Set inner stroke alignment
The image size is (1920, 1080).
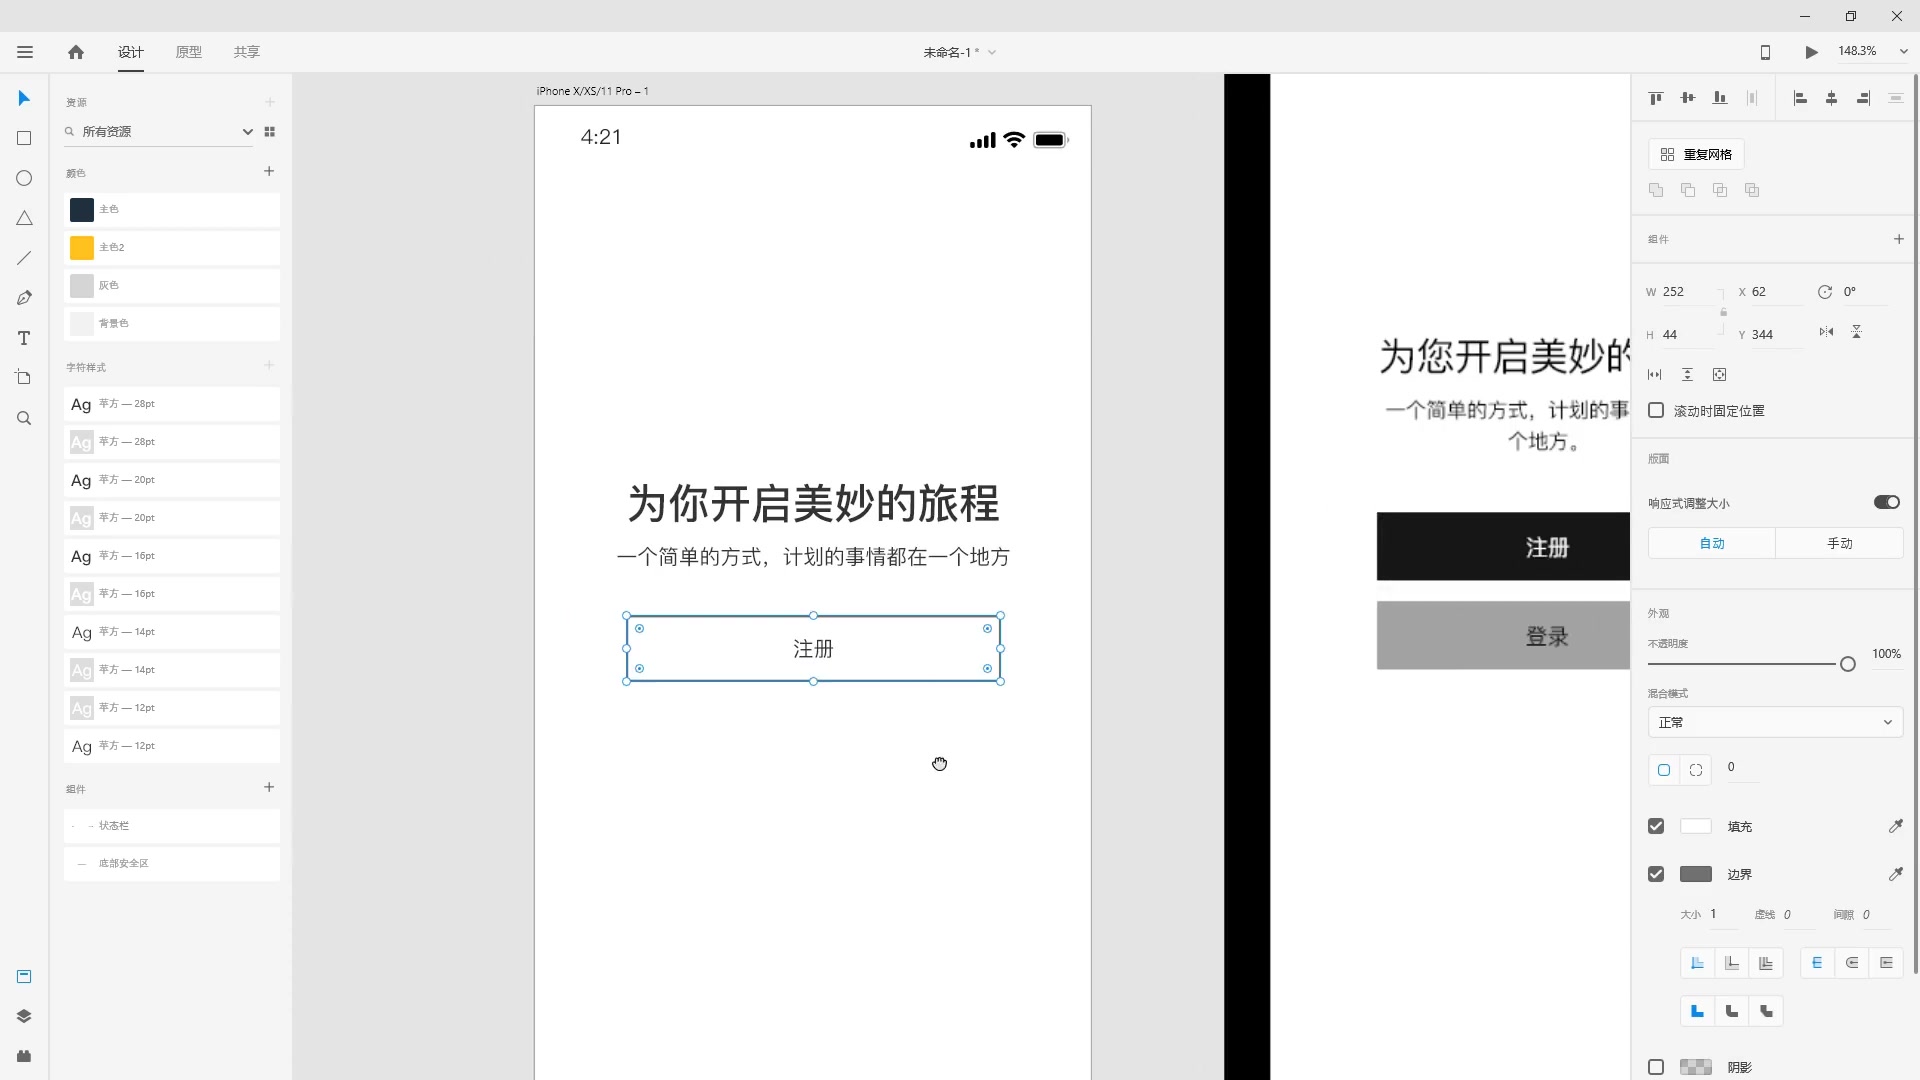[1697, 963]
